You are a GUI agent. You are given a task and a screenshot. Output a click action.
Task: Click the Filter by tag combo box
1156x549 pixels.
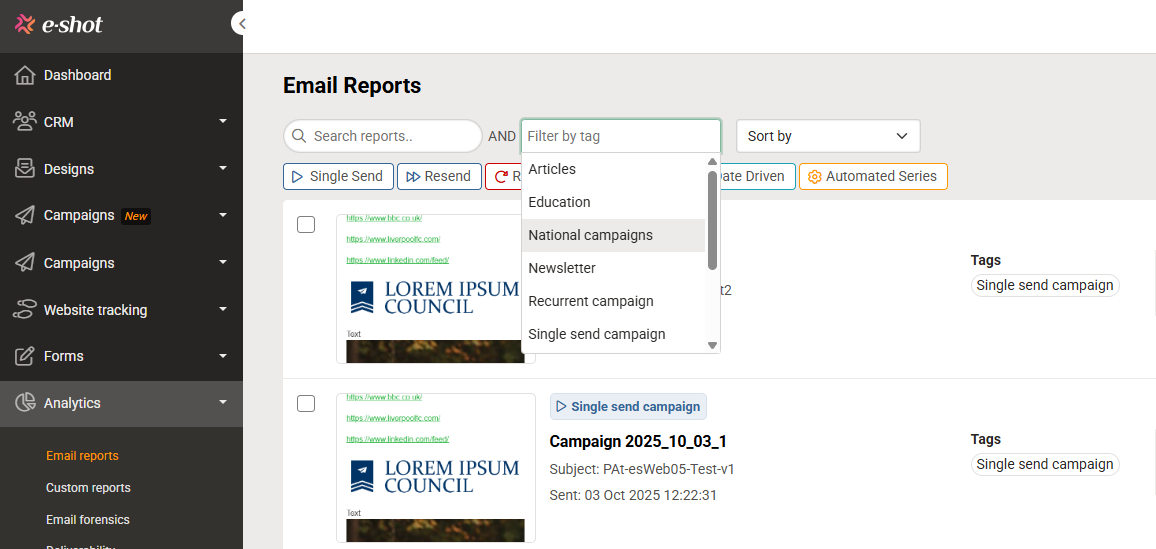[x=621, y=136]
